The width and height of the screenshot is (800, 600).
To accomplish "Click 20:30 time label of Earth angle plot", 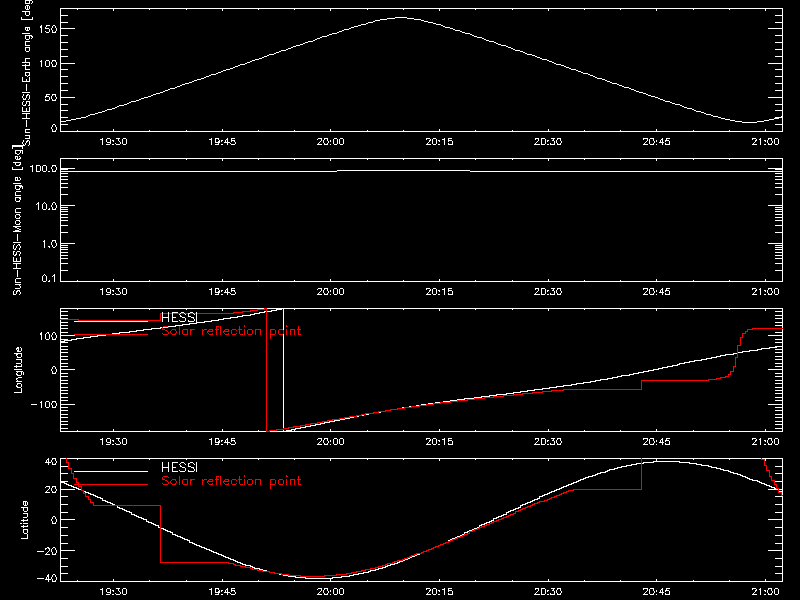I will click(x=548, y=141).
